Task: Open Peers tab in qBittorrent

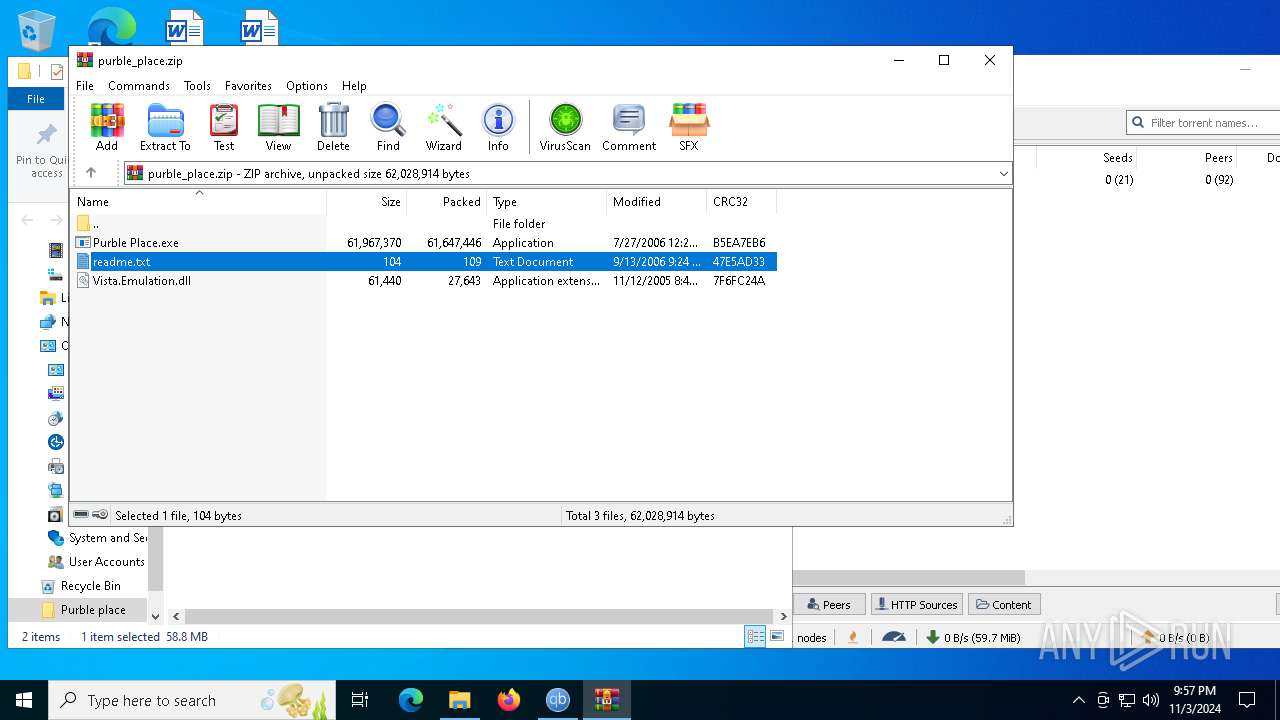Action: 829,605
